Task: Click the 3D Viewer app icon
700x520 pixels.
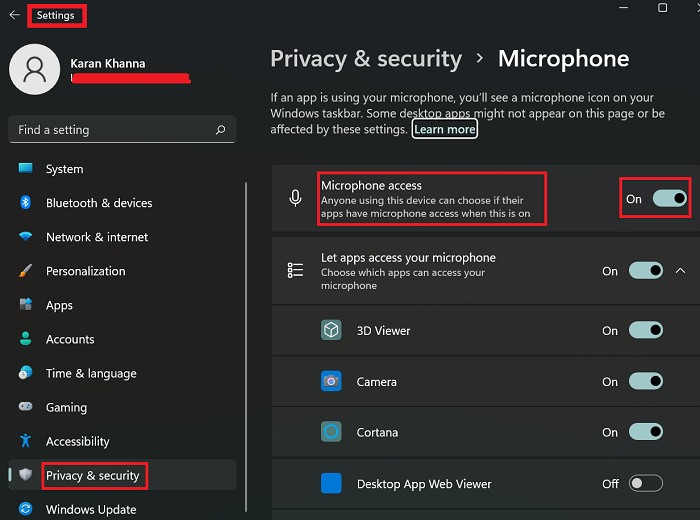Action: (x=331, y=330)
